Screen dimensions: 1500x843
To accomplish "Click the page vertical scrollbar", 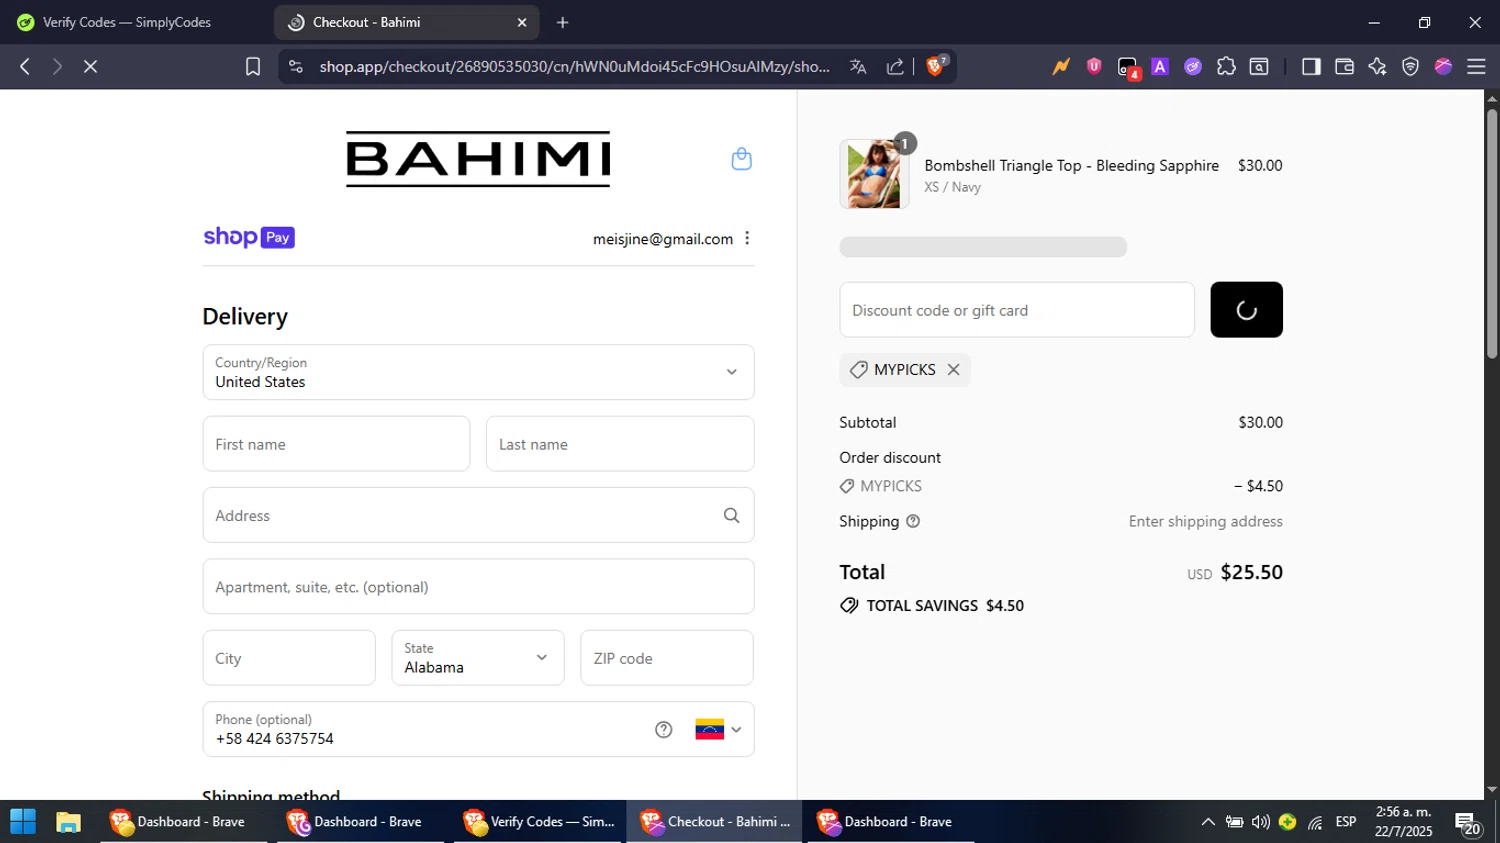I will coord(1492,234).
